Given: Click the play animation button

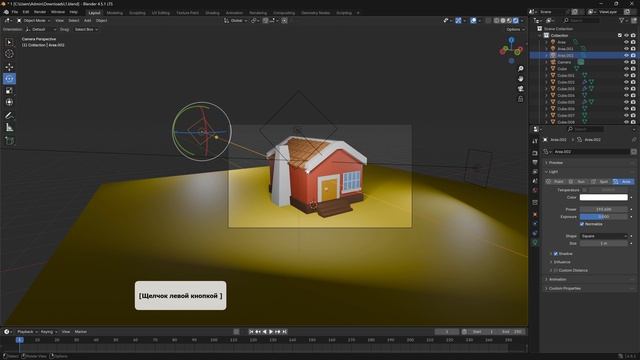Looking at the screenshot, I should [271, 332].
